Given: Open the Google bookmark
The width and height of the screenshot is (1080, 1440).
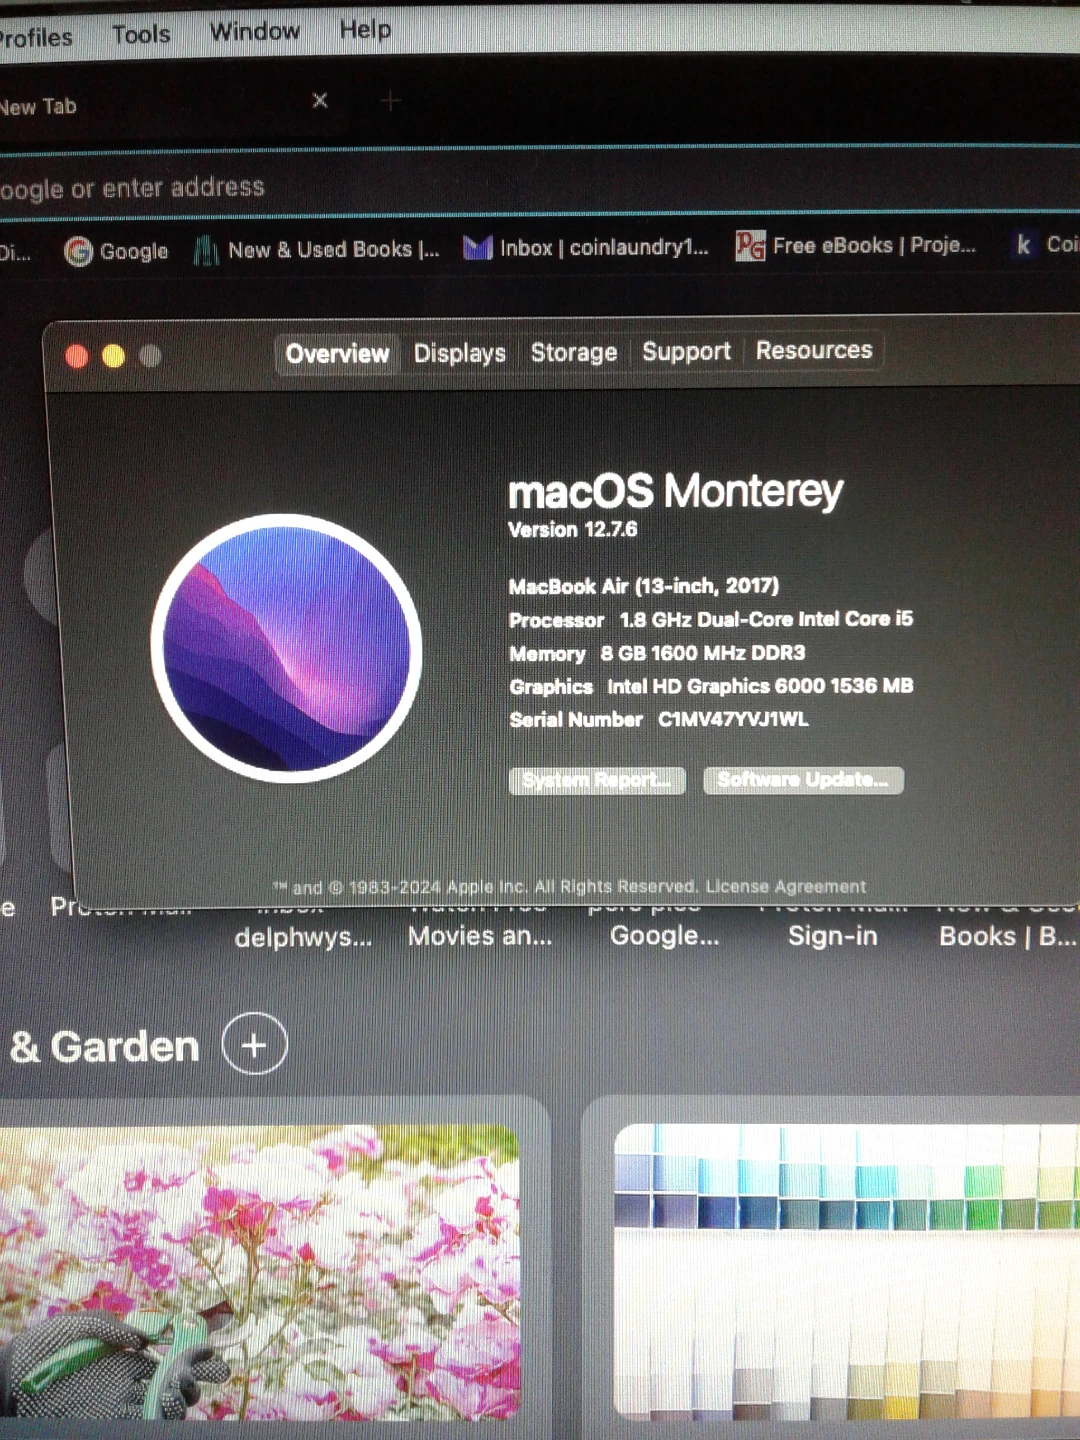Looking at the screenshot, I should pos(116,251).
